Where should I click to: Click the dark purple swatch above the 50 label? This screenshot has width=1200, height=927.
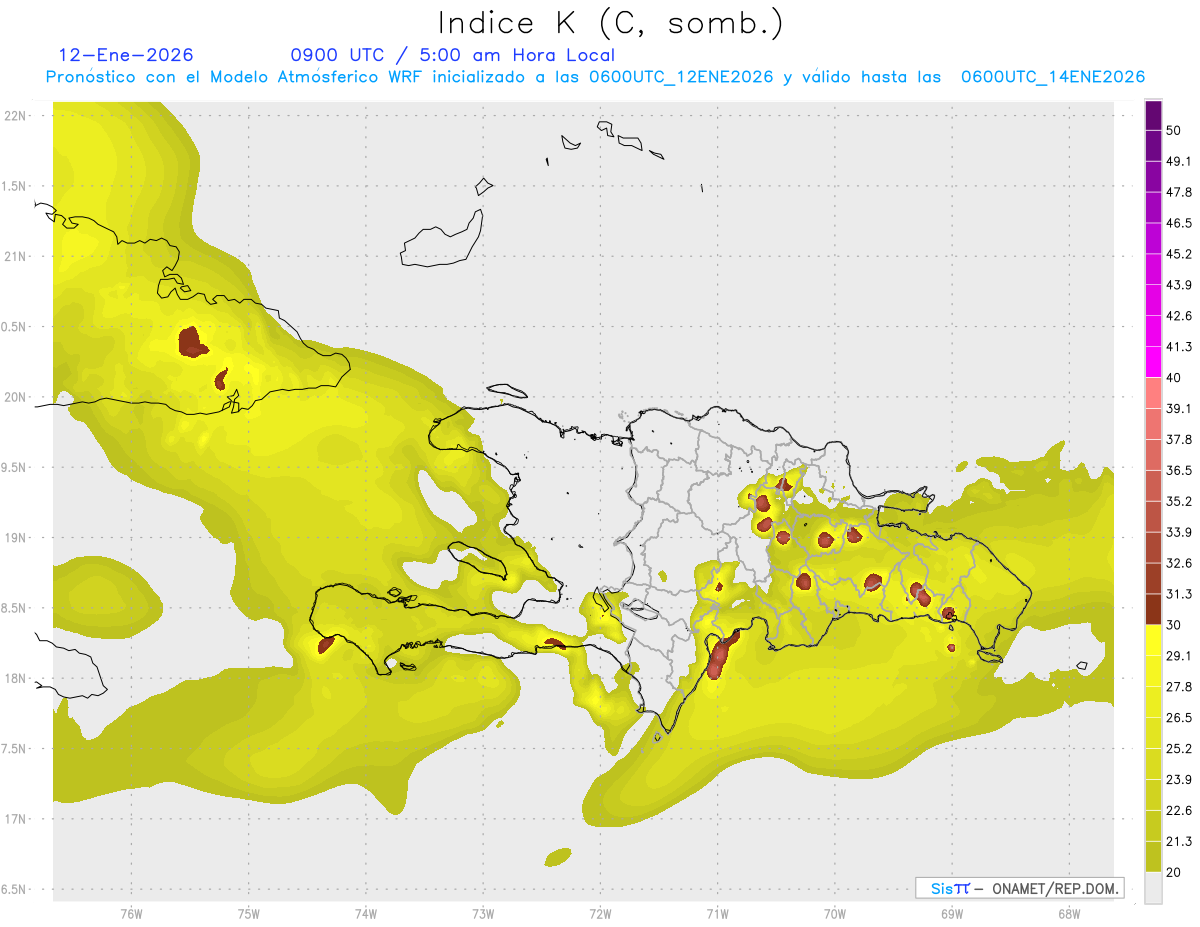1153,116
